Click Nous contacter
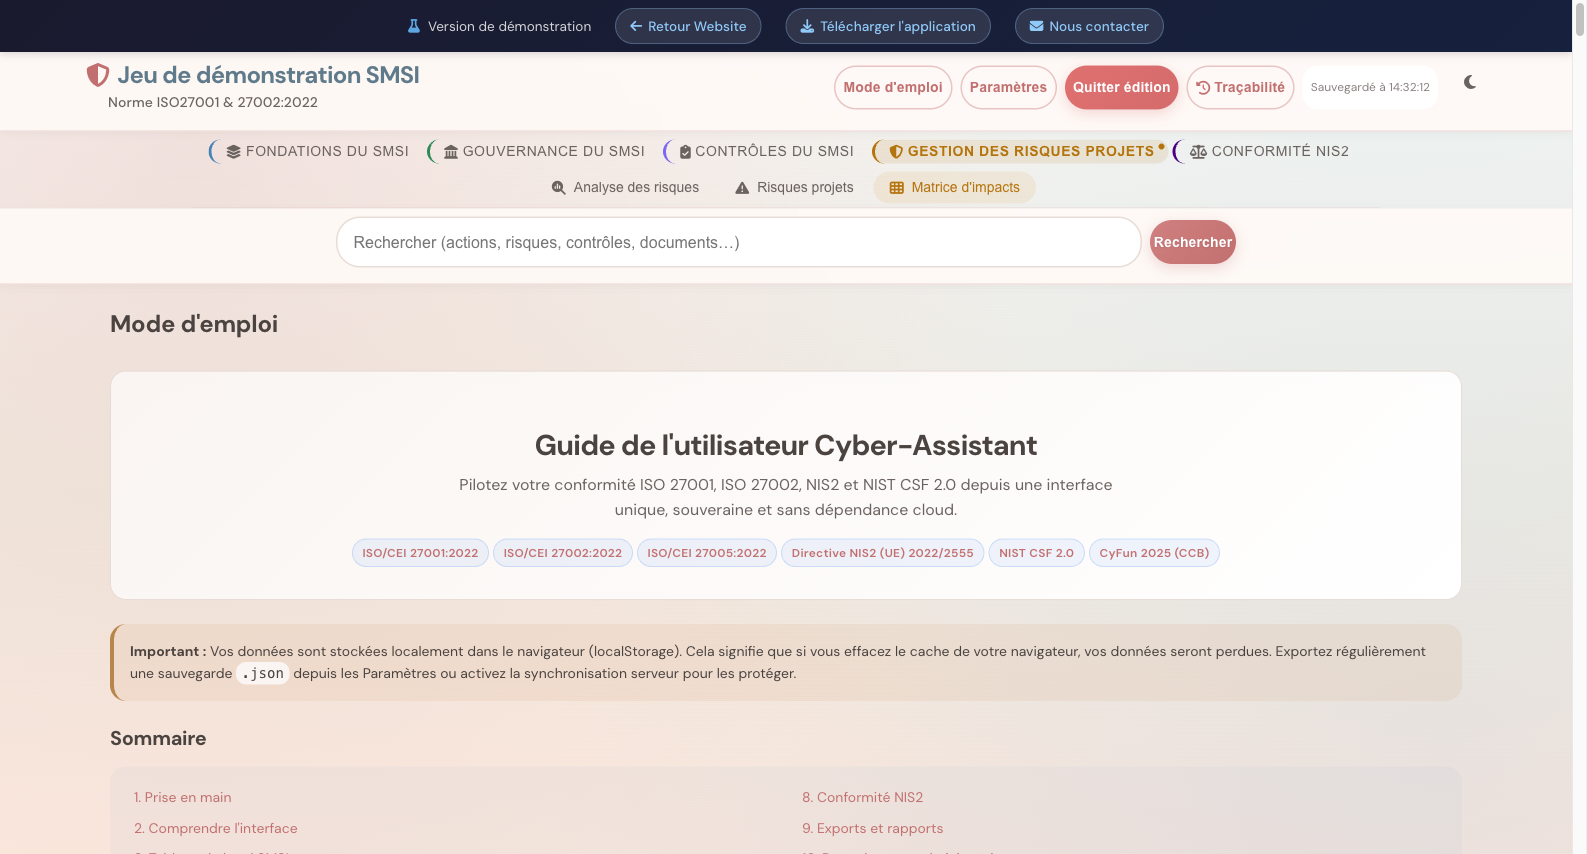This screenshot has width=1587, height=854. [1089, 26]
